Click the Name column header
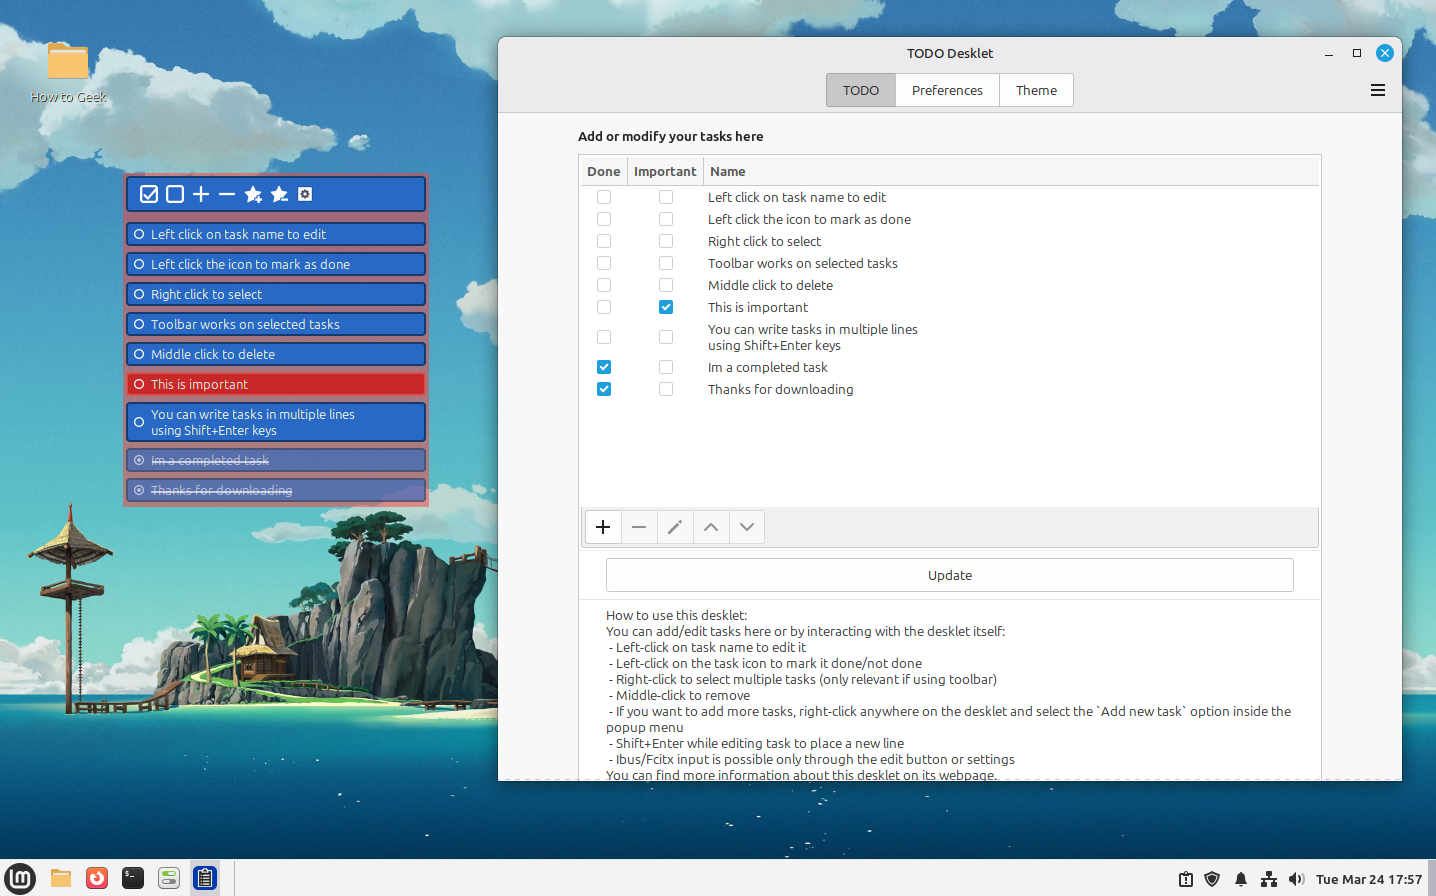 pos(1011,171)
